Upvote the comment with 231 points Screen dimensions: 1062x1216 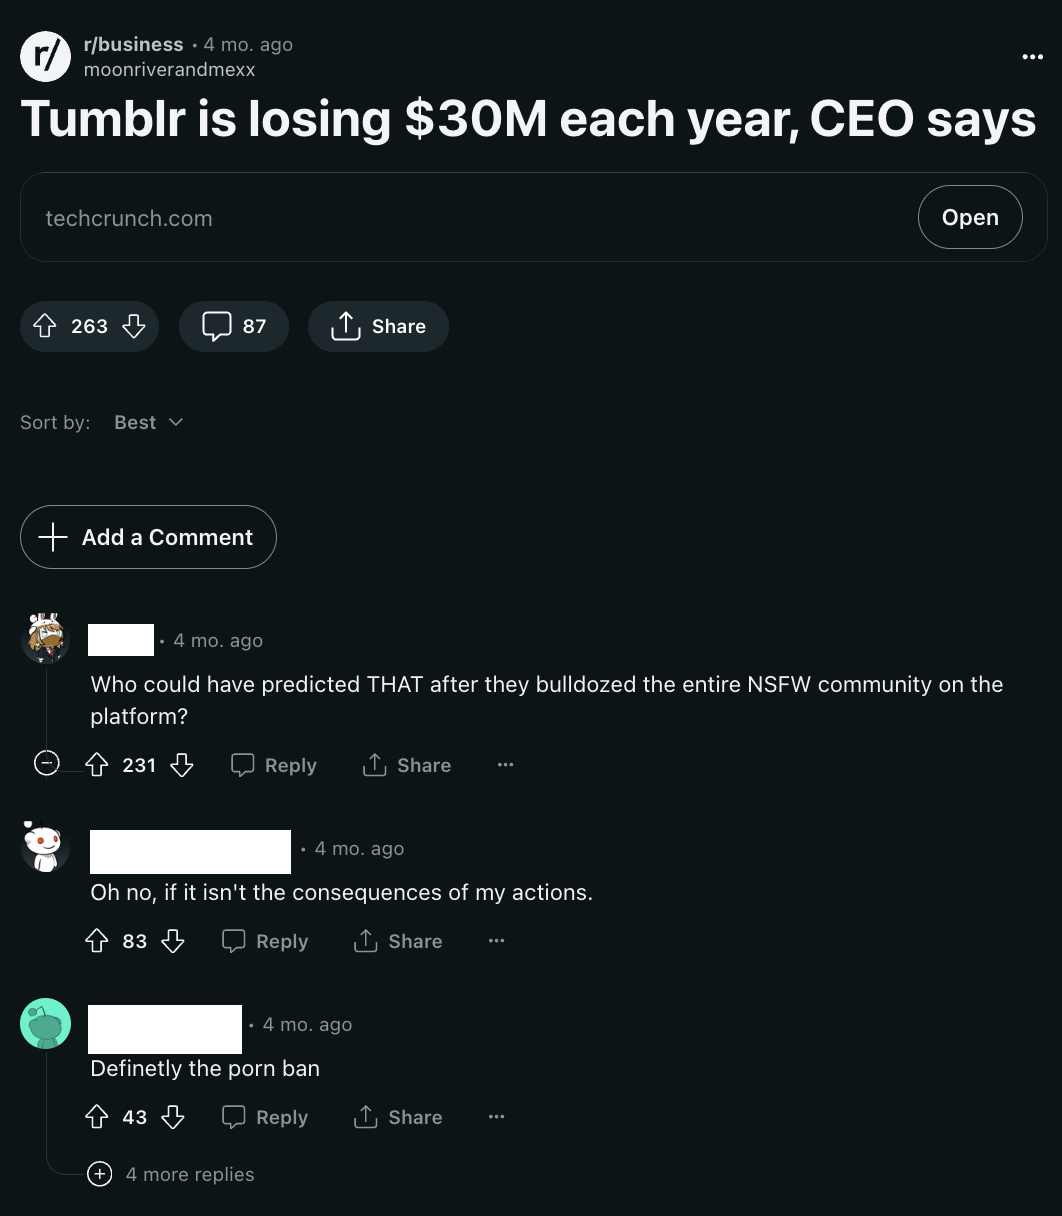[x=96, y=765]
